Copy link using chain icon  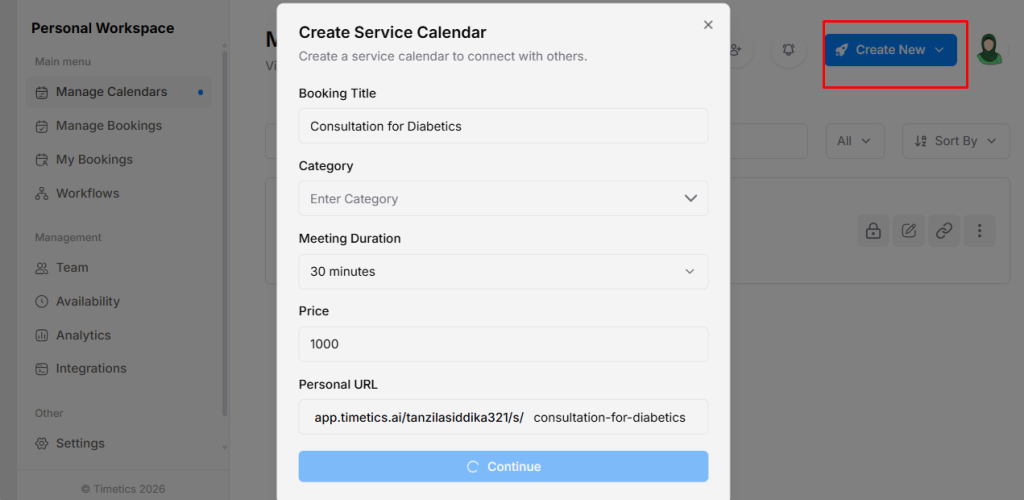point(943,231)
